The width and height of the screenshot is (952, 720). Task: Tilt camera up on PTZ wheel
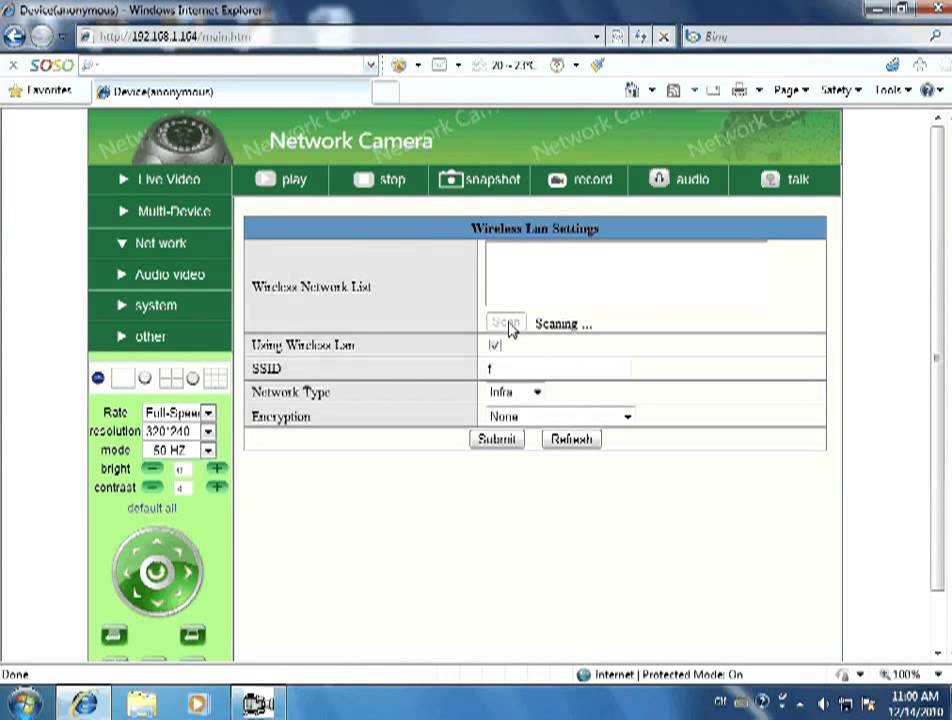click(157, 541)
